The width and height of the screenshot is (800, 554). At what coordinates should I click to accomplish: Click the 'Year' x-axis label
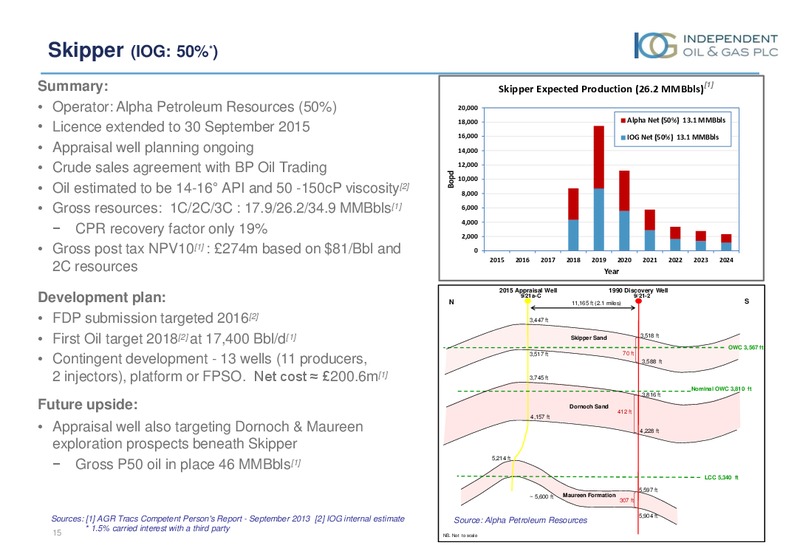611,271
